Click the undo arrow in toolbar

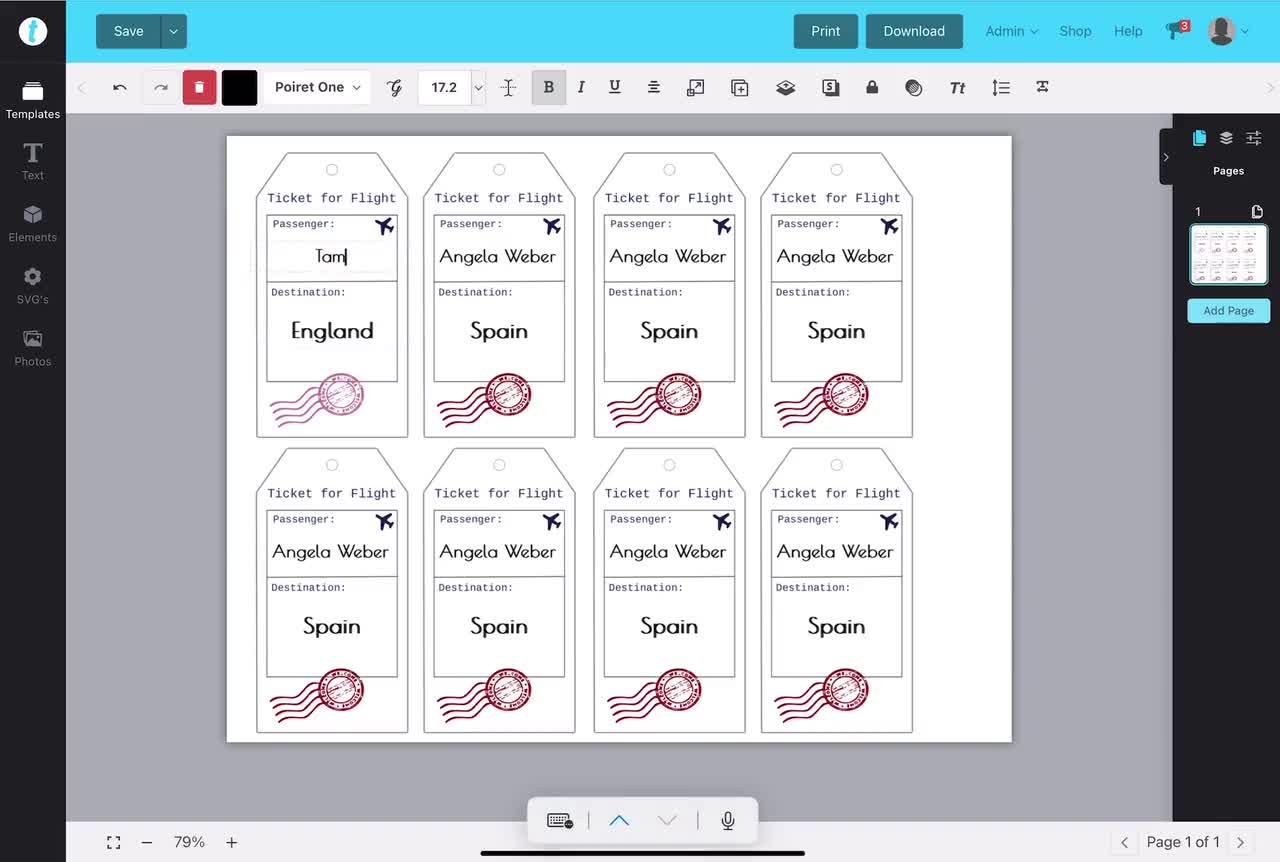(120, 87)
